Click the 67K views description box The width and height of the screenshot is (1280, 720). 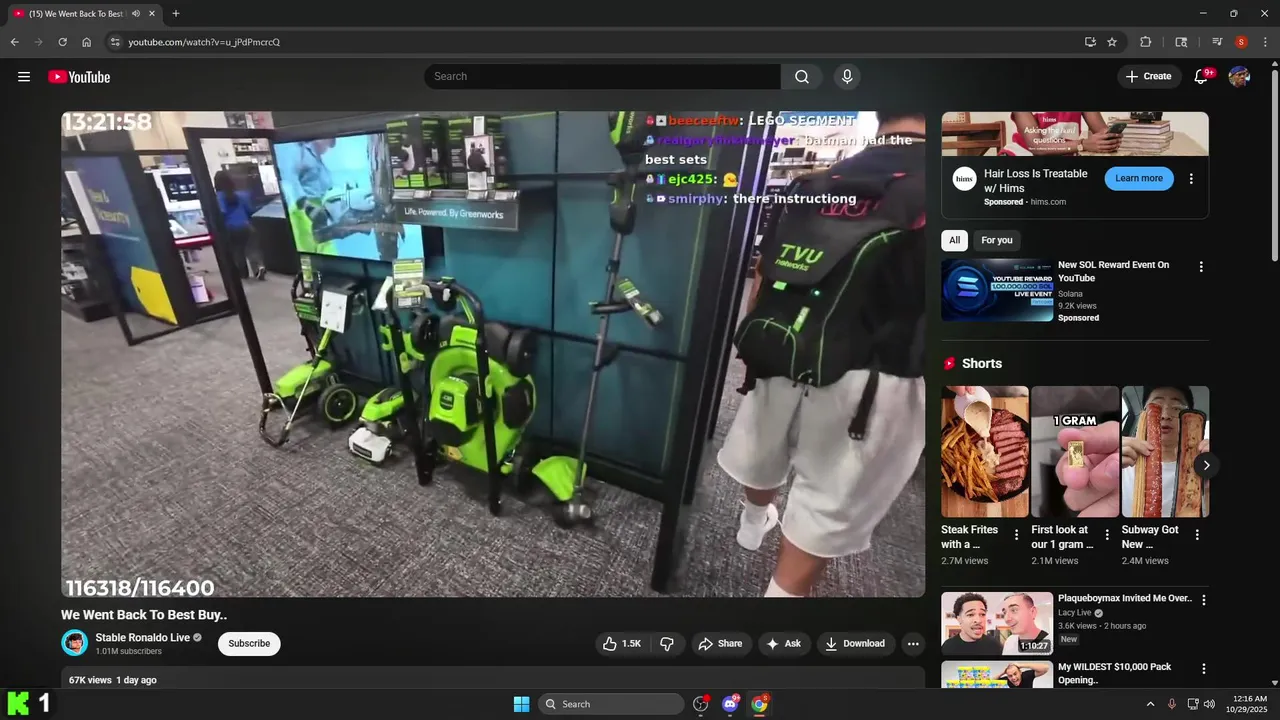pos(493,679)
